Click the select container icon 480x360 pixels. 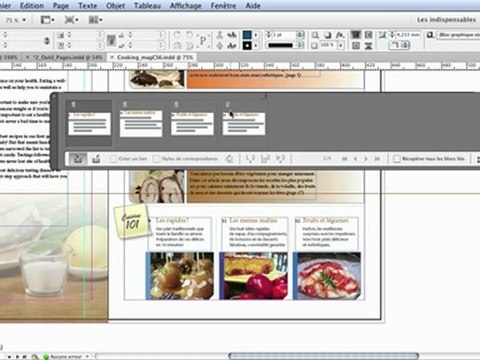(x=219, y=35)
